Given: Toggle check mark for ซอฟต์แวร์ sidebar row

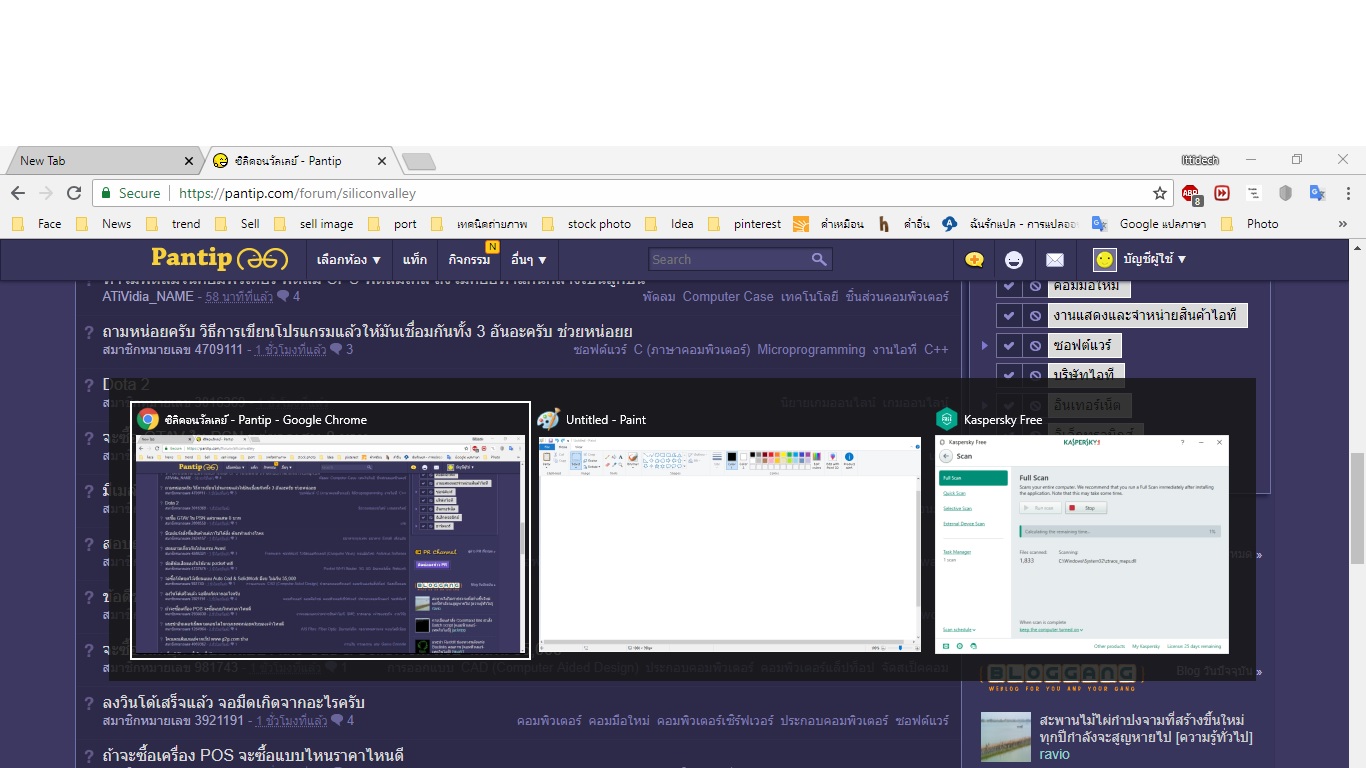Looking at the screenshot, I should 1009,346.
